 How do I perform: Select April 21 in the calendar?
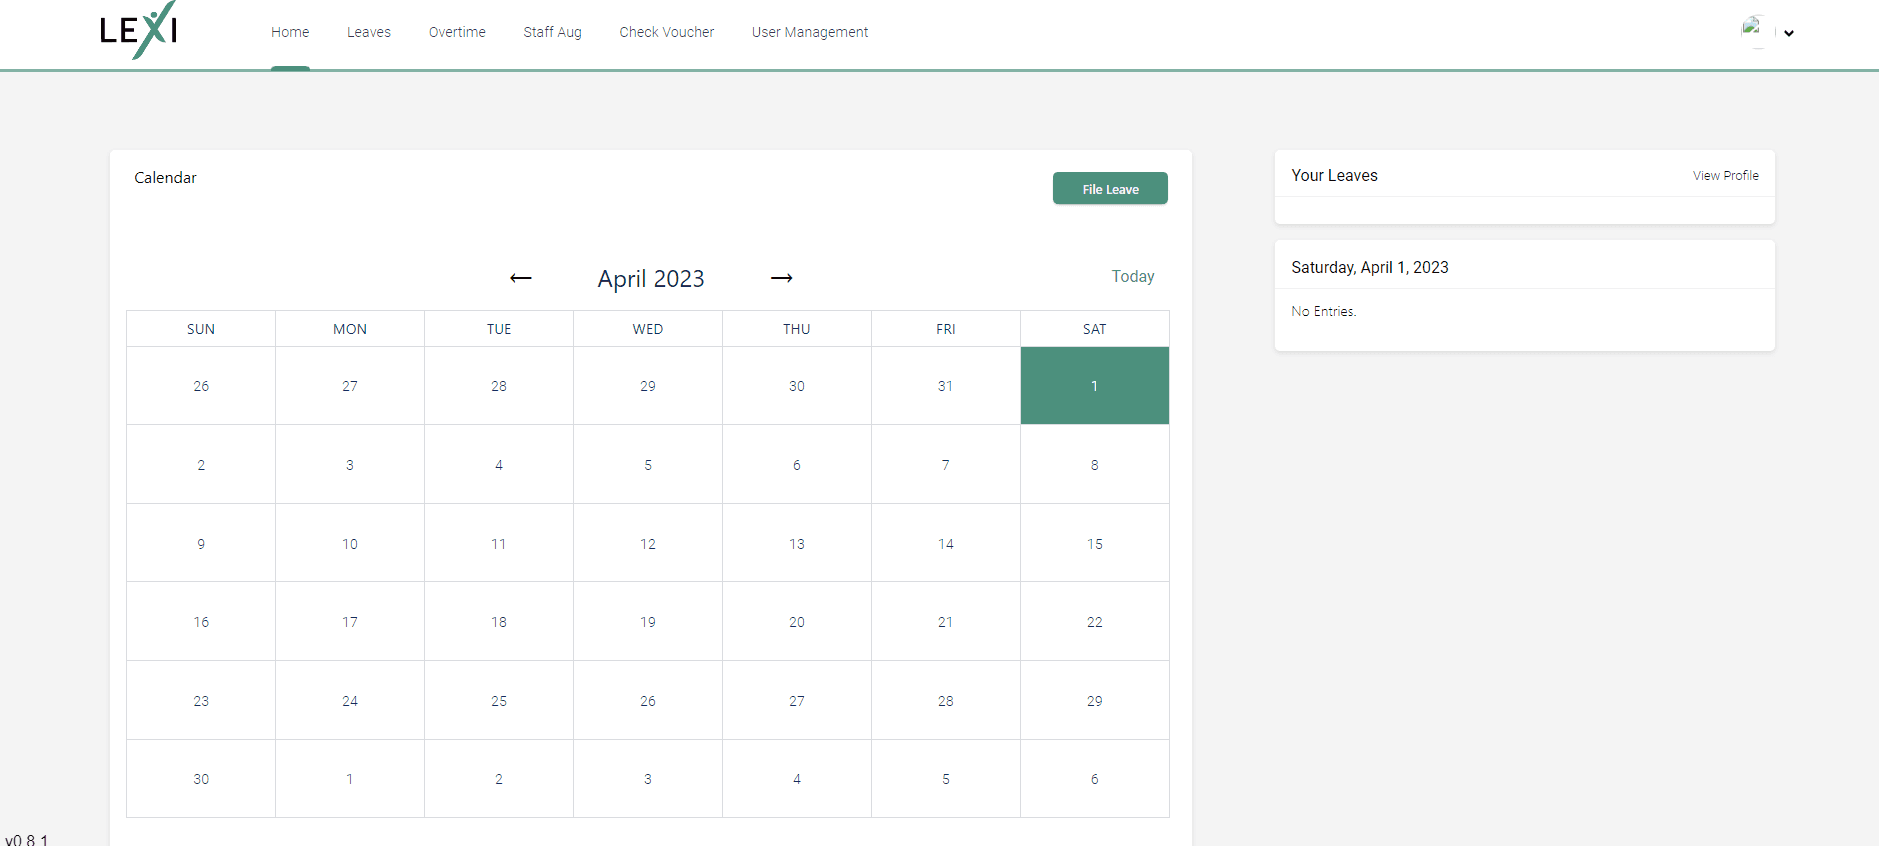946,621
